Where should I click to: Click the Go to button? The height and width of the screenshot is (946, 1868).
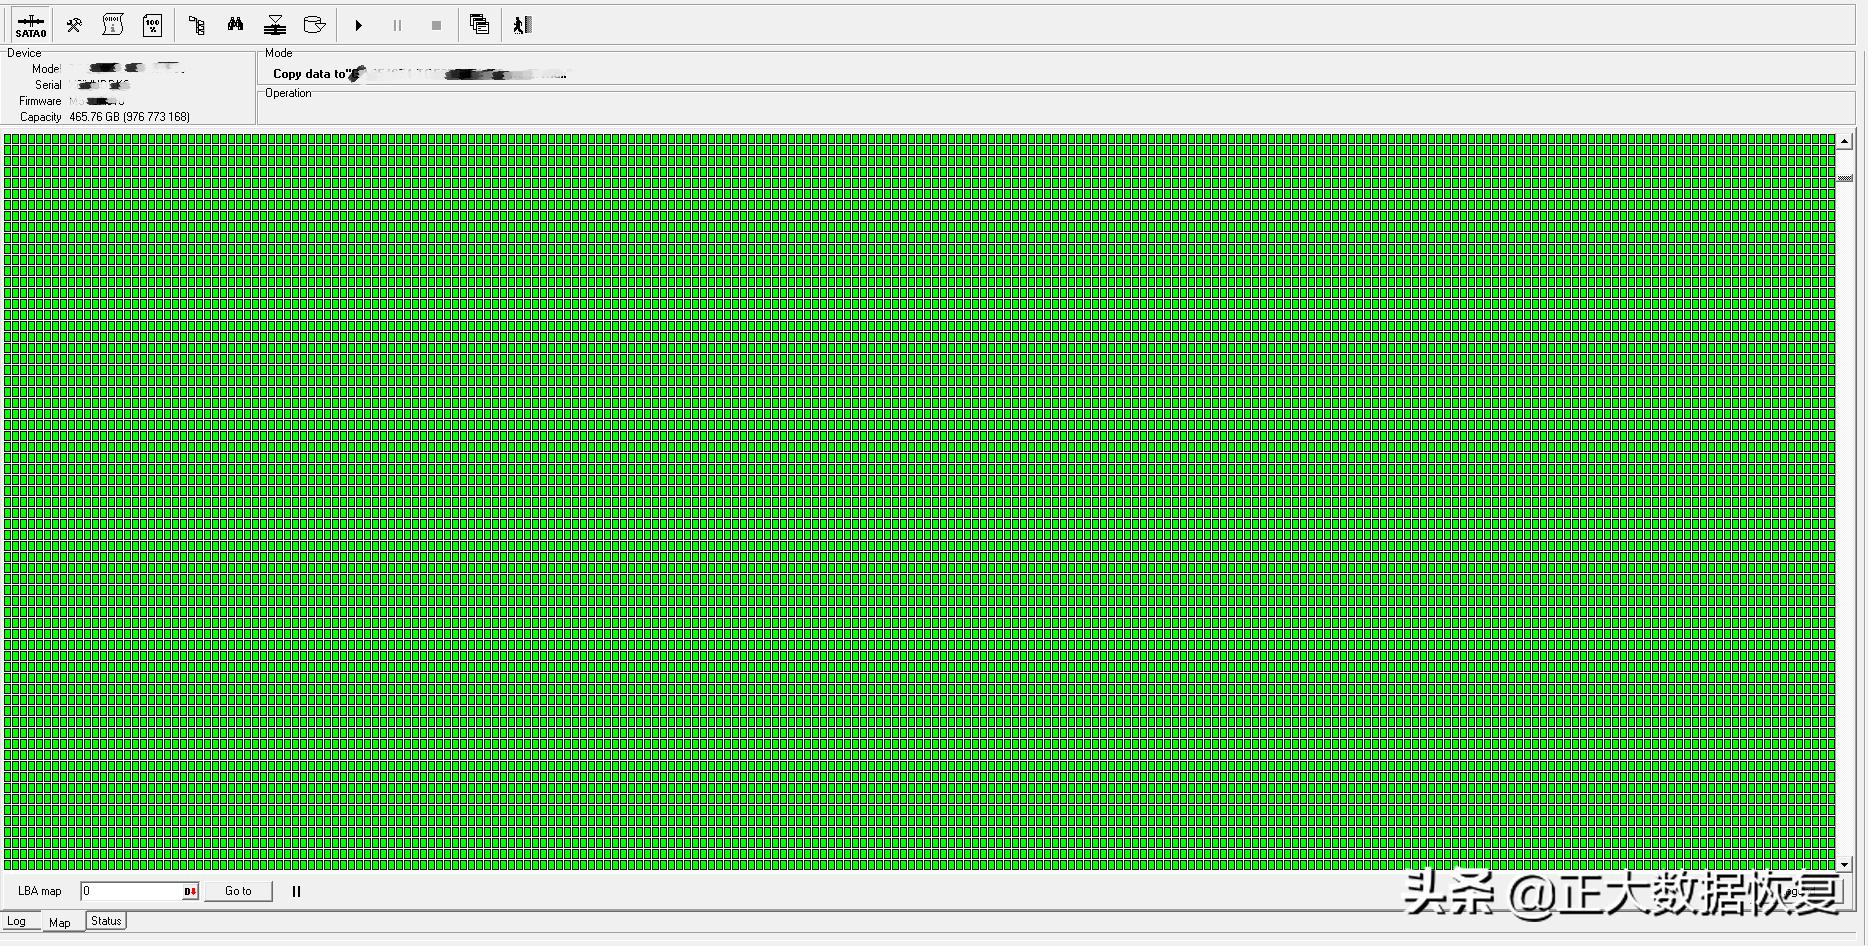(x=238, y=891)
